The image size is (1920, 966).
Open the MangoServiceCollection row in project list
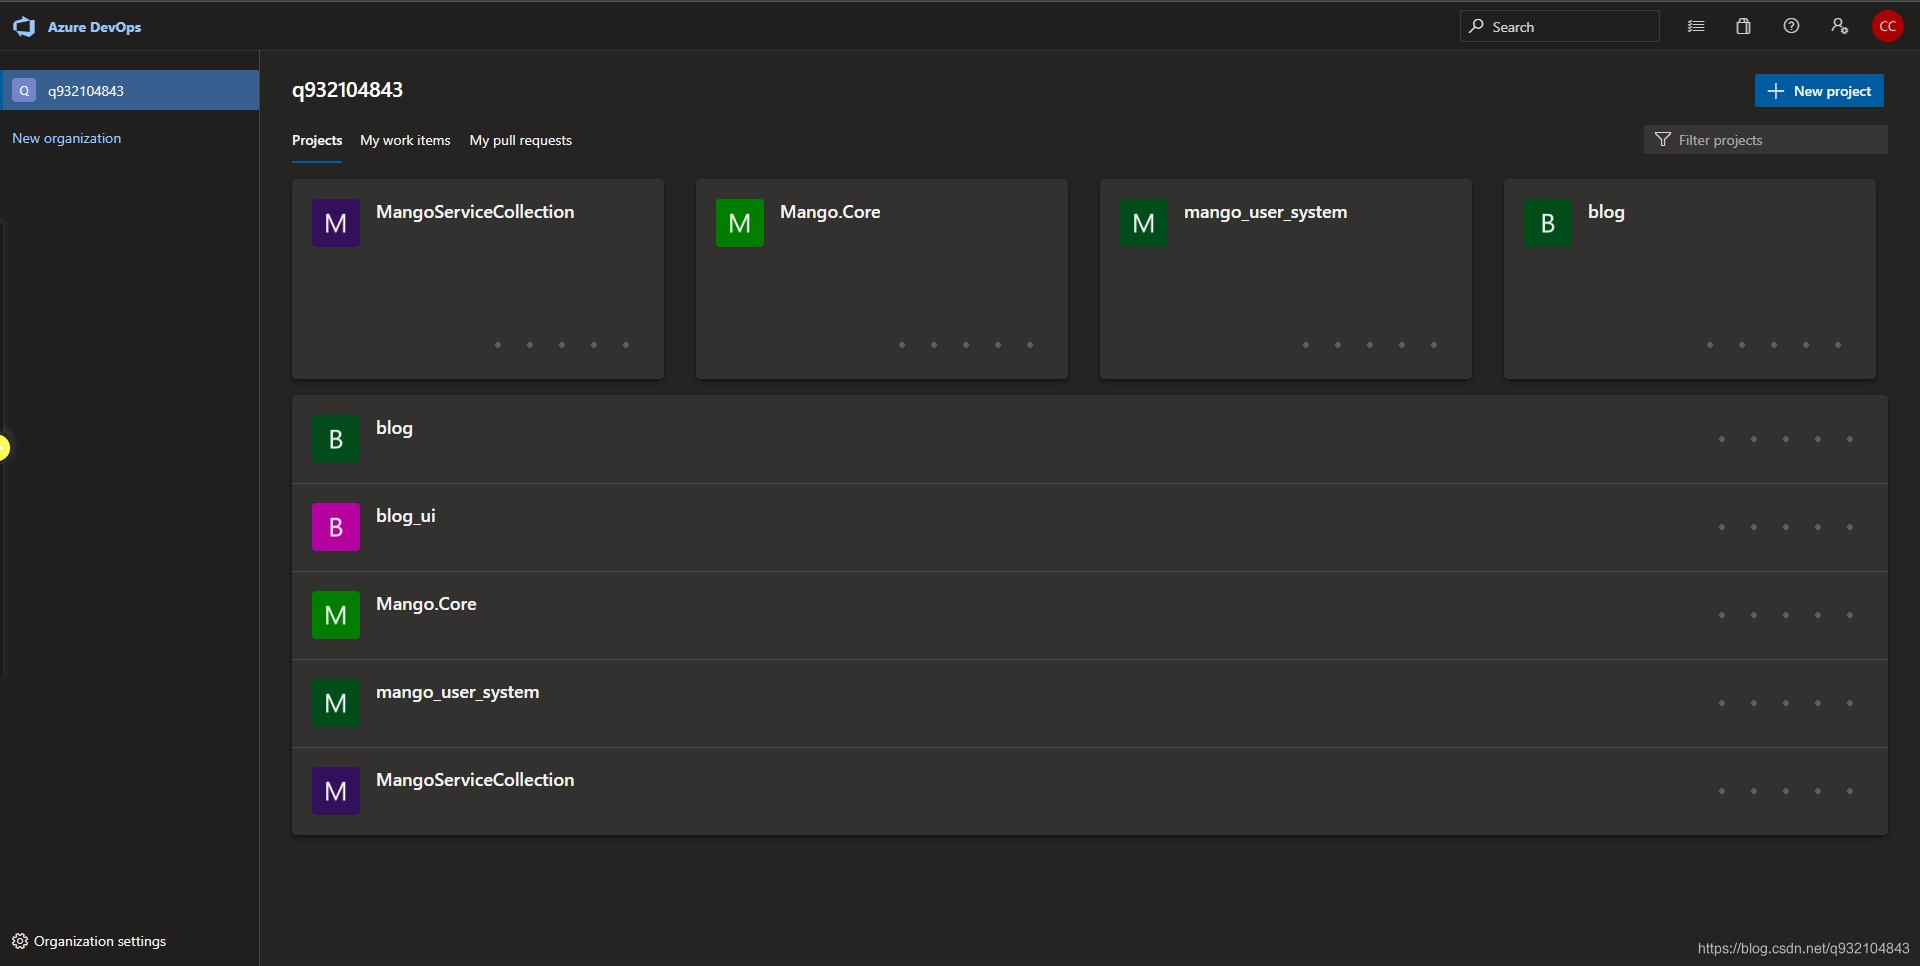coord(1090,791)
